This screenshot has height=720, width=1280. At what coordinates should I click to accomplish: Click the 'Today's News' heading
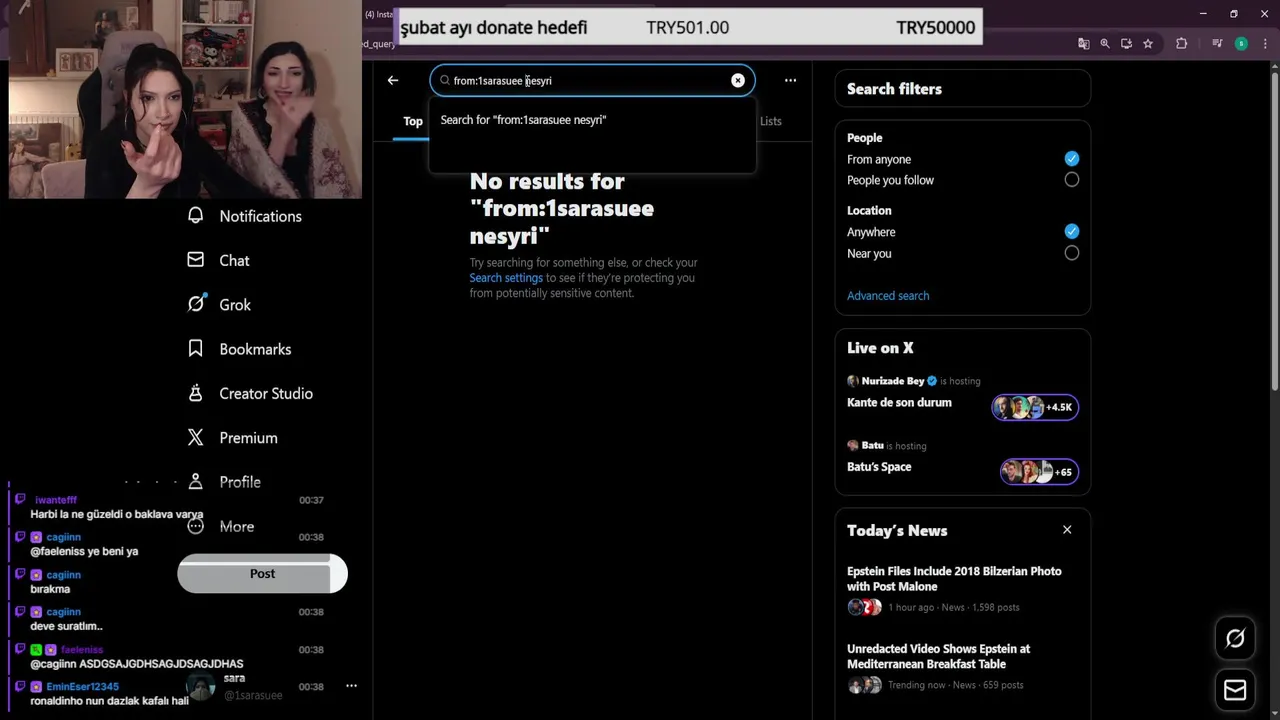(x=897, y=531)
